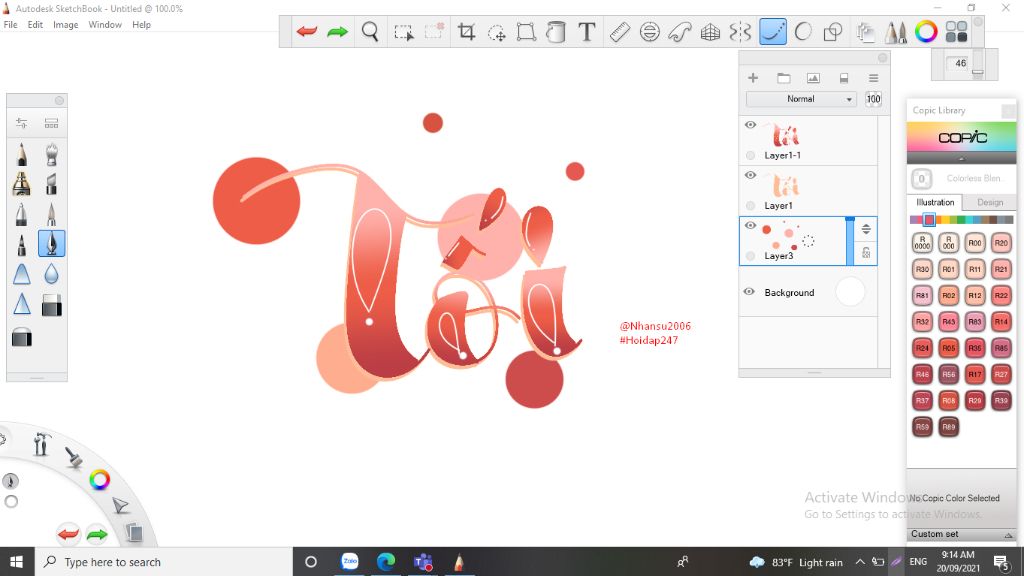Add an image layer
The height and width of the screenshot is (576, 1024).
(x=813, y=78)
